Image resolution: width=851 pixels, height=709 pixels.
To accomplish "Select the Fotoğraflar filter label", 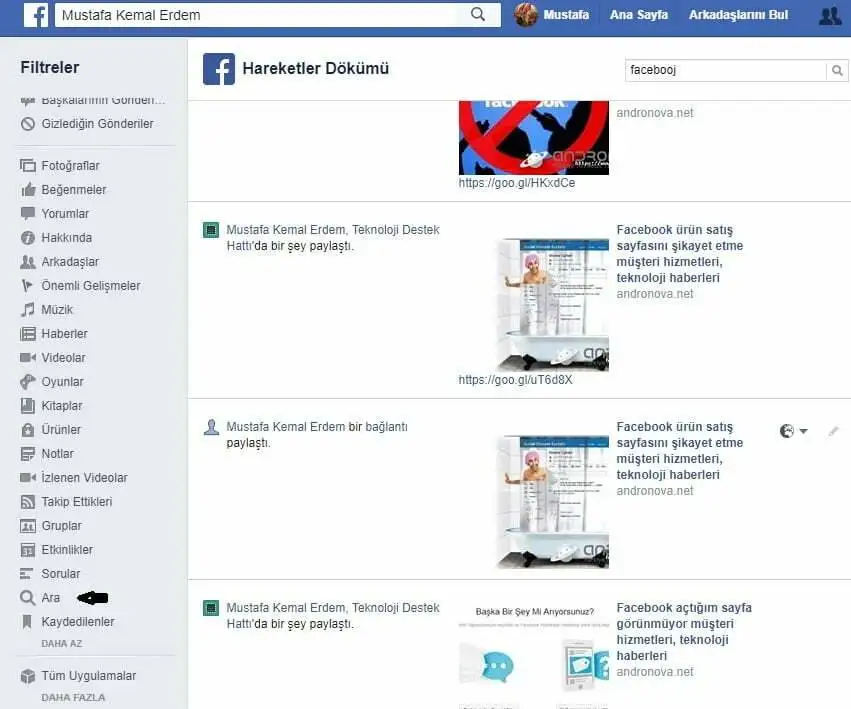I will coord(71,166).
